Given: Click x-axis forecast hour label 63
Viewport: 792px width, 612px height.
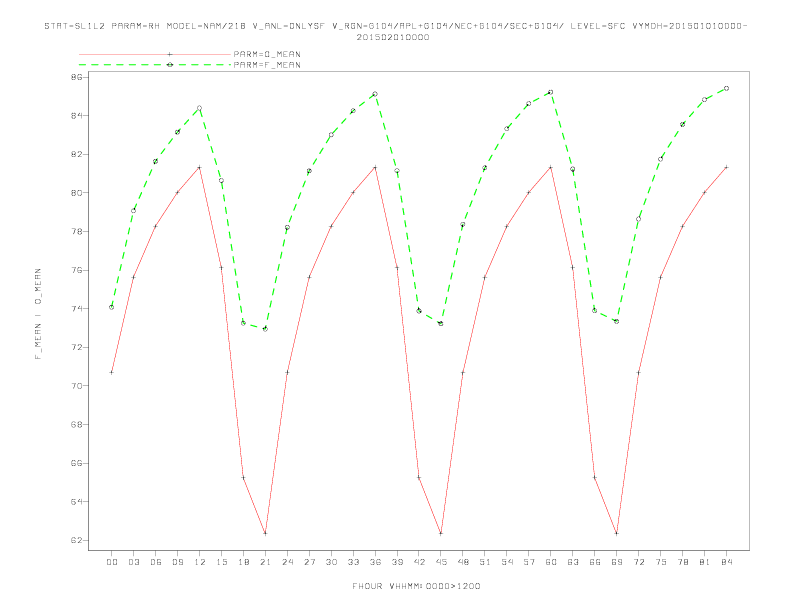Looking at the screenshot, I should coord(573,562).
